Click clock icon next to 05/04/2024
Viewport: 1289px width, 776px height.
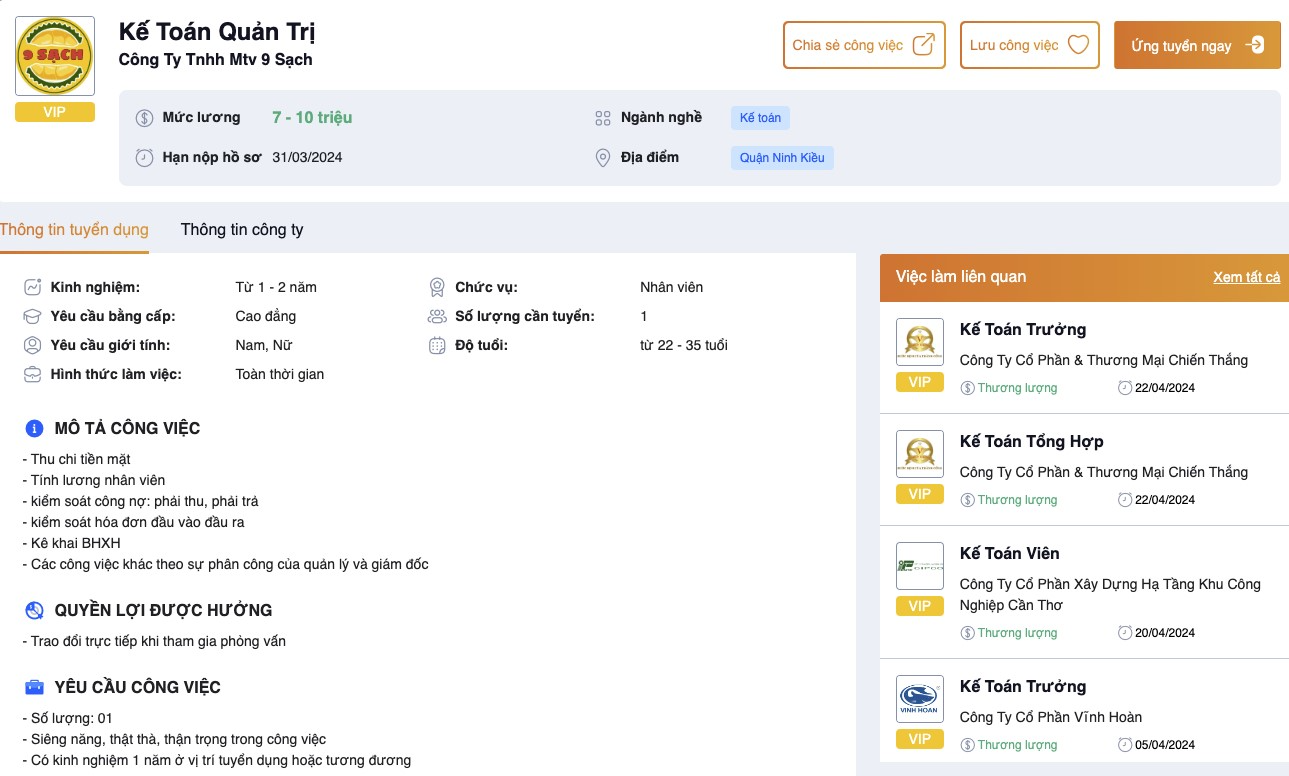[1125, 744]
